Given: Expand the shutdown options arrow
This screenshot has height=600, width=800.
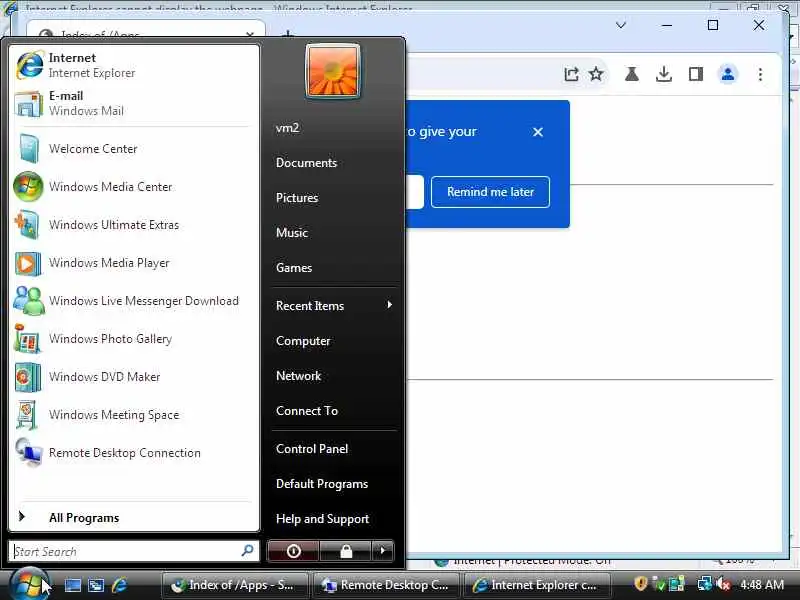Looking at the screenshot, I should coord(383,551).
